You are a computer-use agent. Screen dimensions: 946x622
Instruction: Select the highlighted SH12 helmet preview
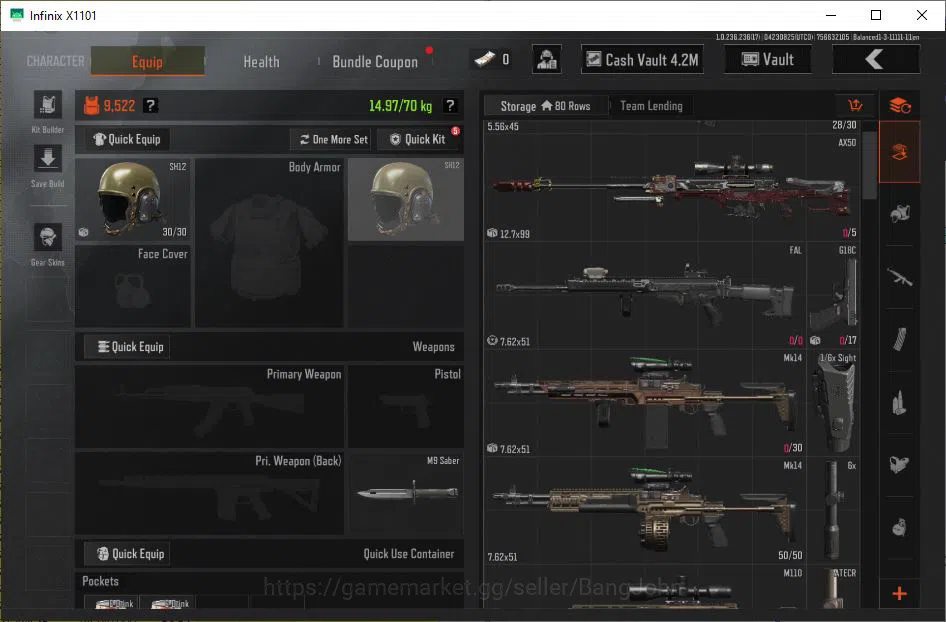pyautogui.click(x=406, y=200)
